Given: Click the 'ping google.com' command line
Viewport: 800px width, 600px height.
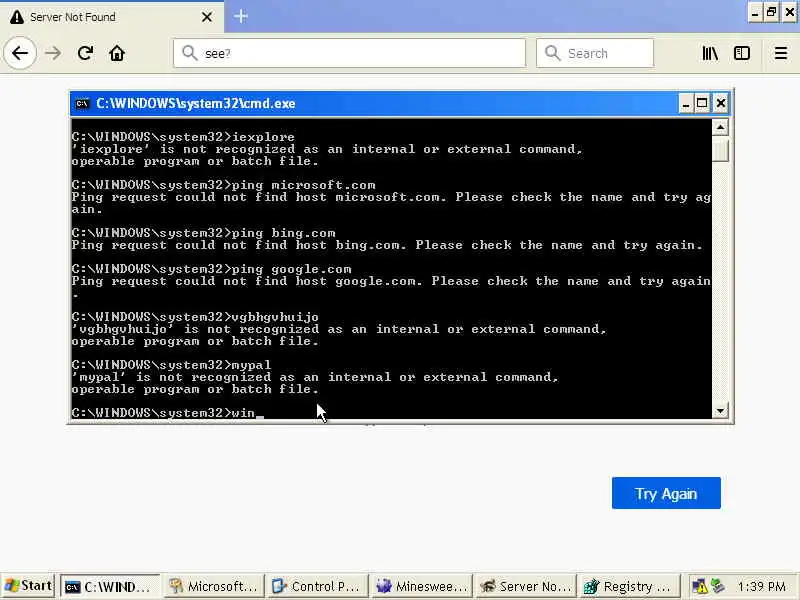Looking at the screenshot, I should [x=212, y=269].
